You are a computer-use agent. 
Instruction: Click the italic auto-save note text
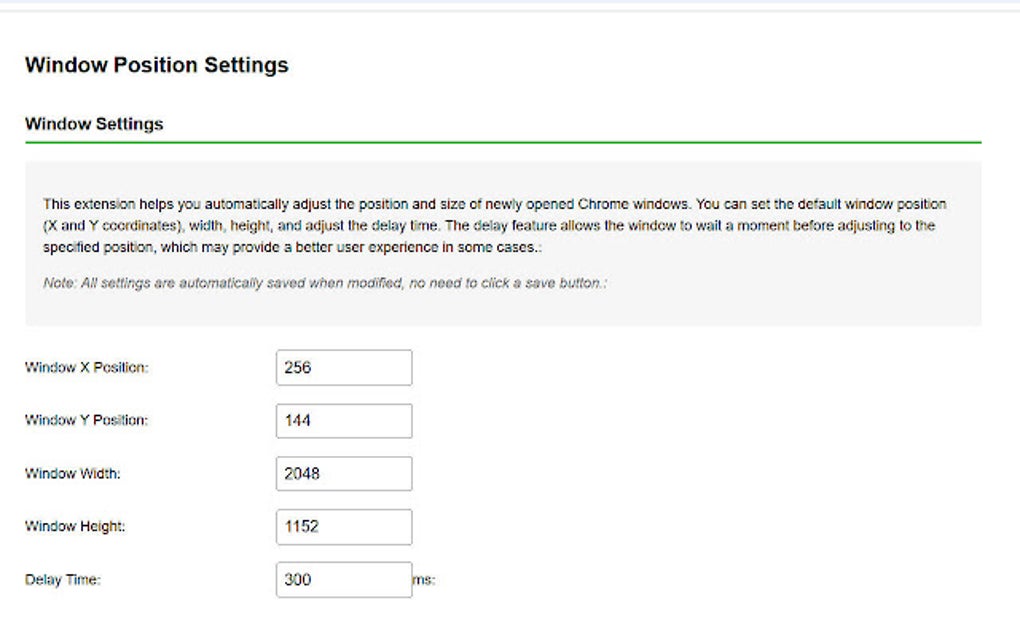[325, 283]
